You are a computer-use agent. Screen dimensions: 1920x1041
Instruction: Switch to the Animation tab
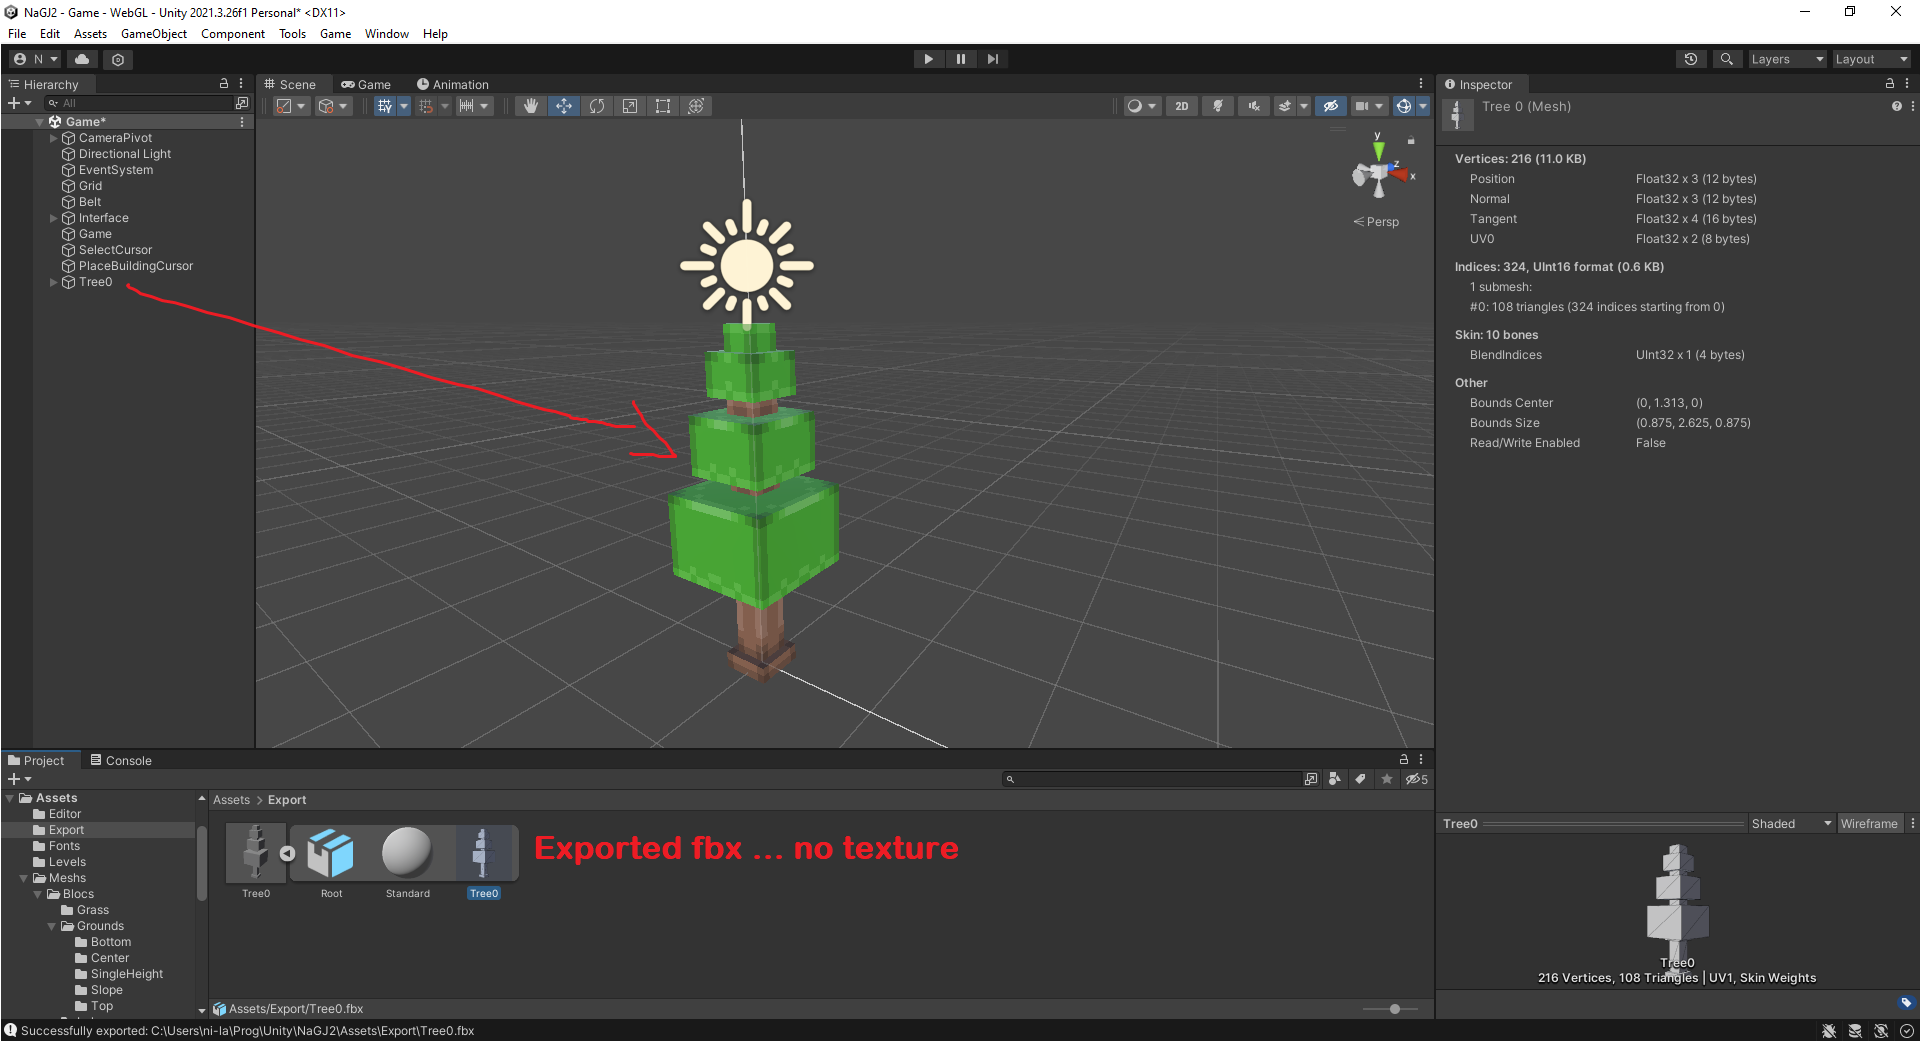[x=453, y=84]
